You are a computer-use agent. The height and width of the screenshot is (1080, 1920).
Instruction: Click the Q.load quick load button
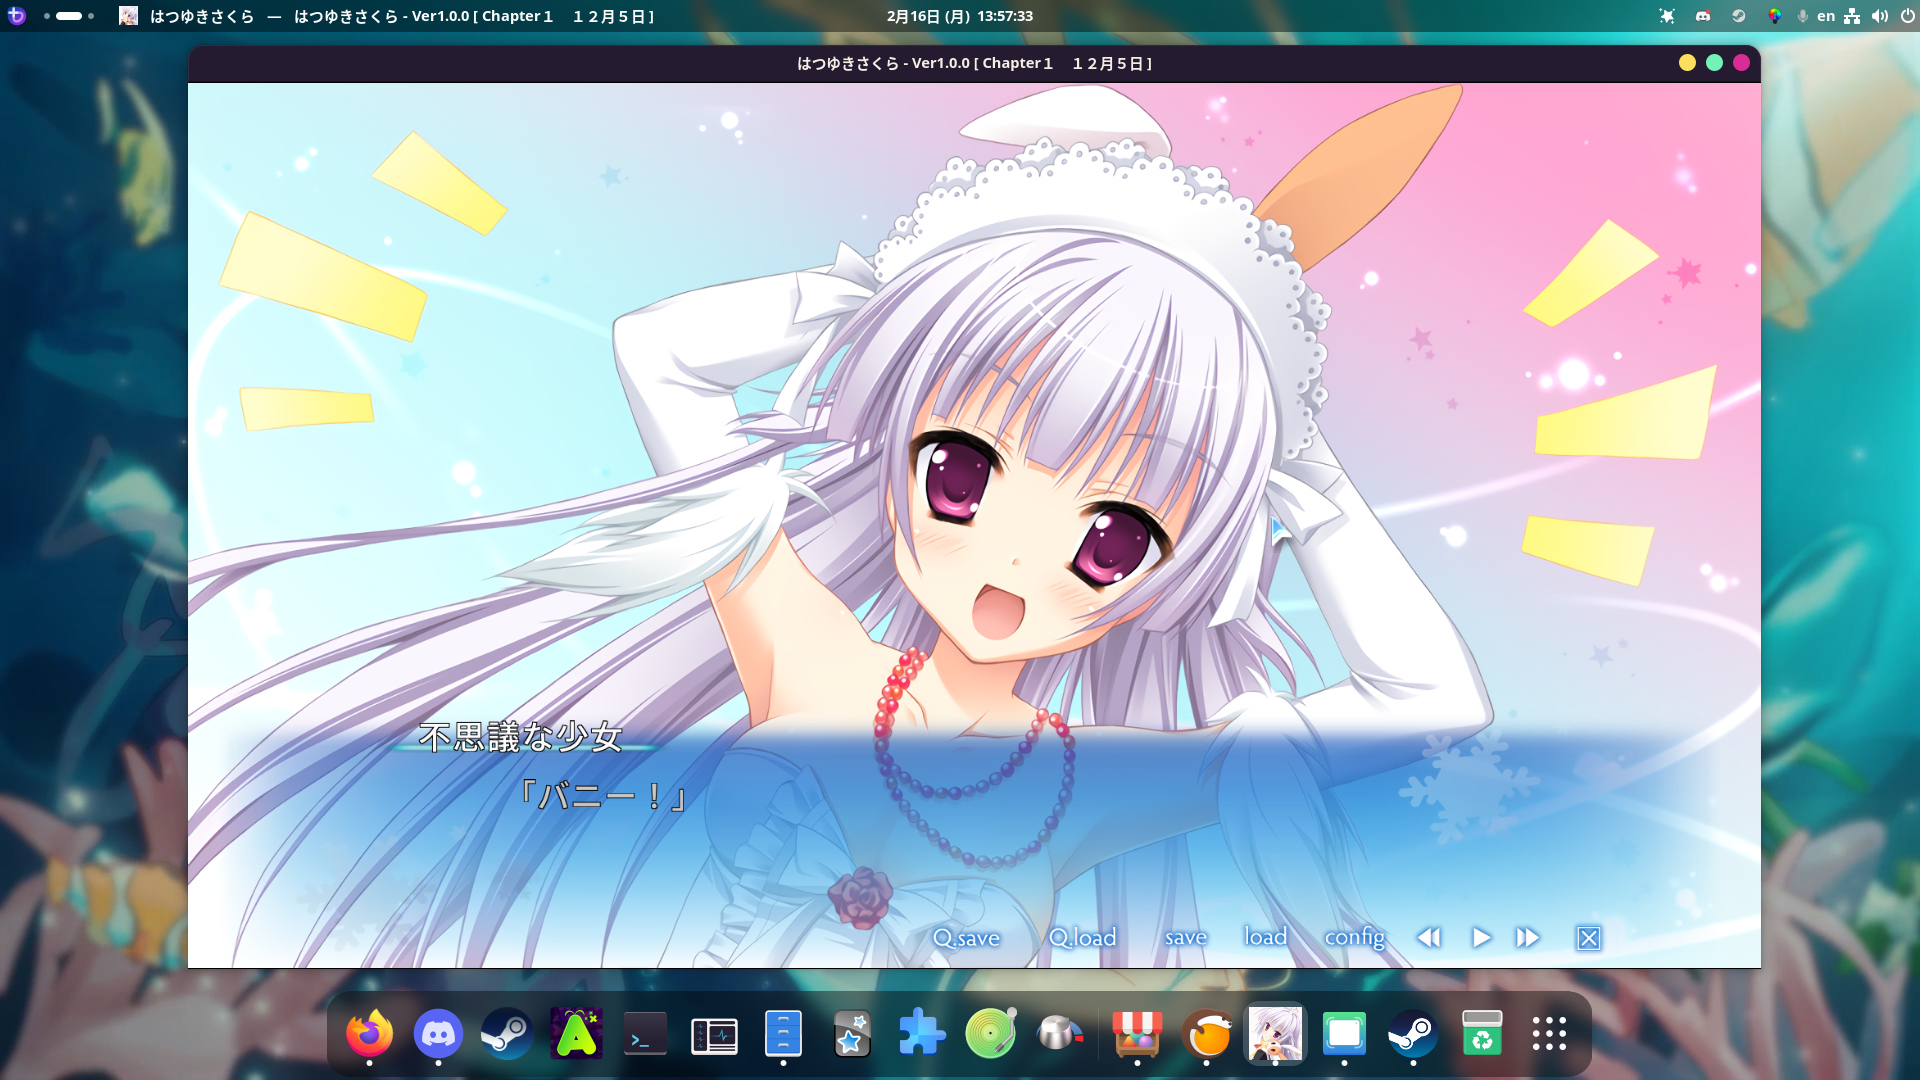click(x=1083, y=938)
